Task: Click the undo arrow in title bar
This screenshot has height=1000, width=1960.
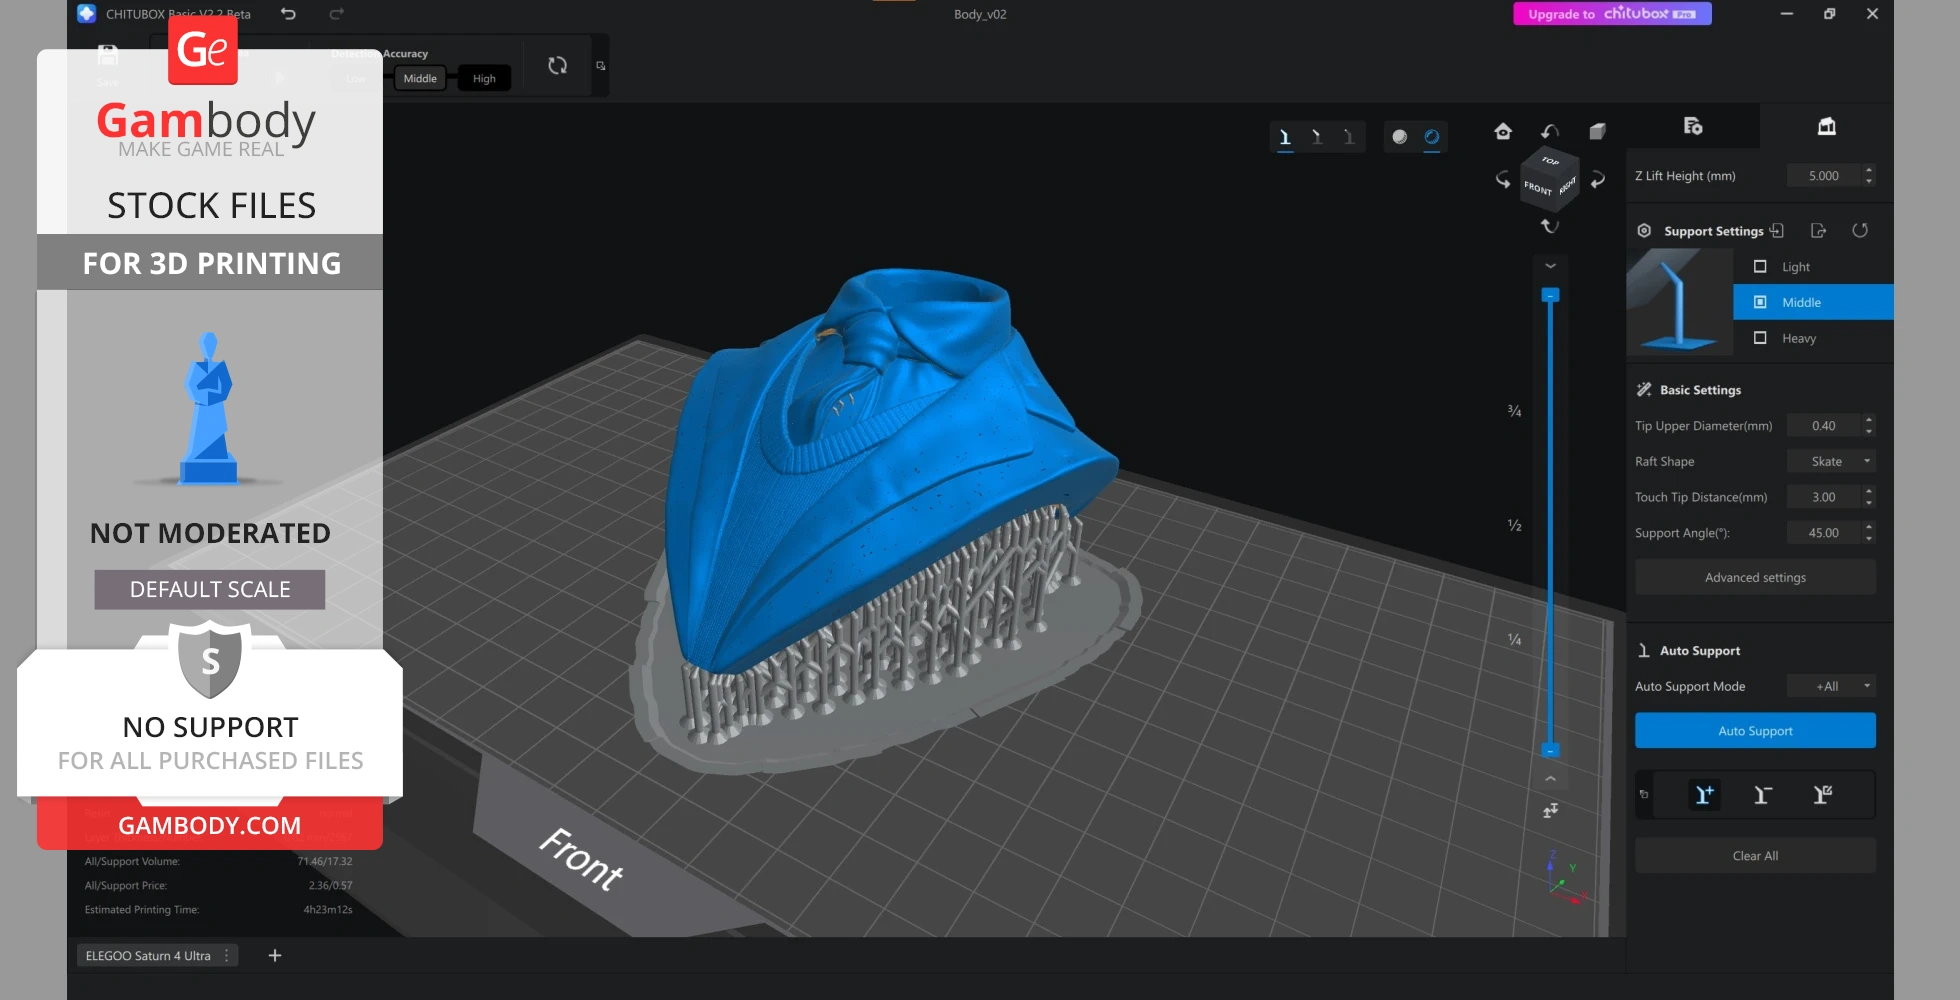Action: pos(289,14)
